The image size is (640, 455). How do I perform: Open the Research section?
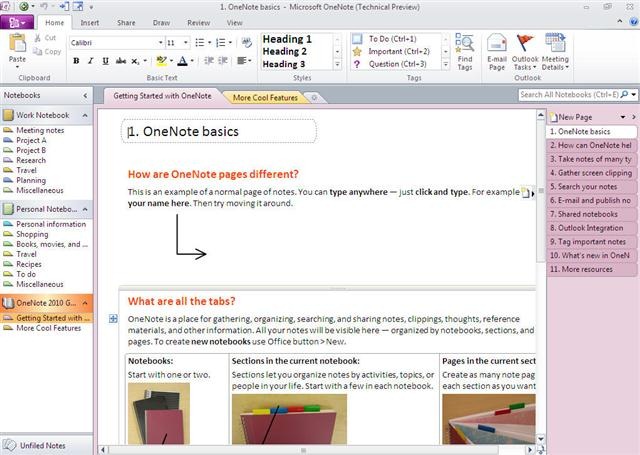point(31,160)
